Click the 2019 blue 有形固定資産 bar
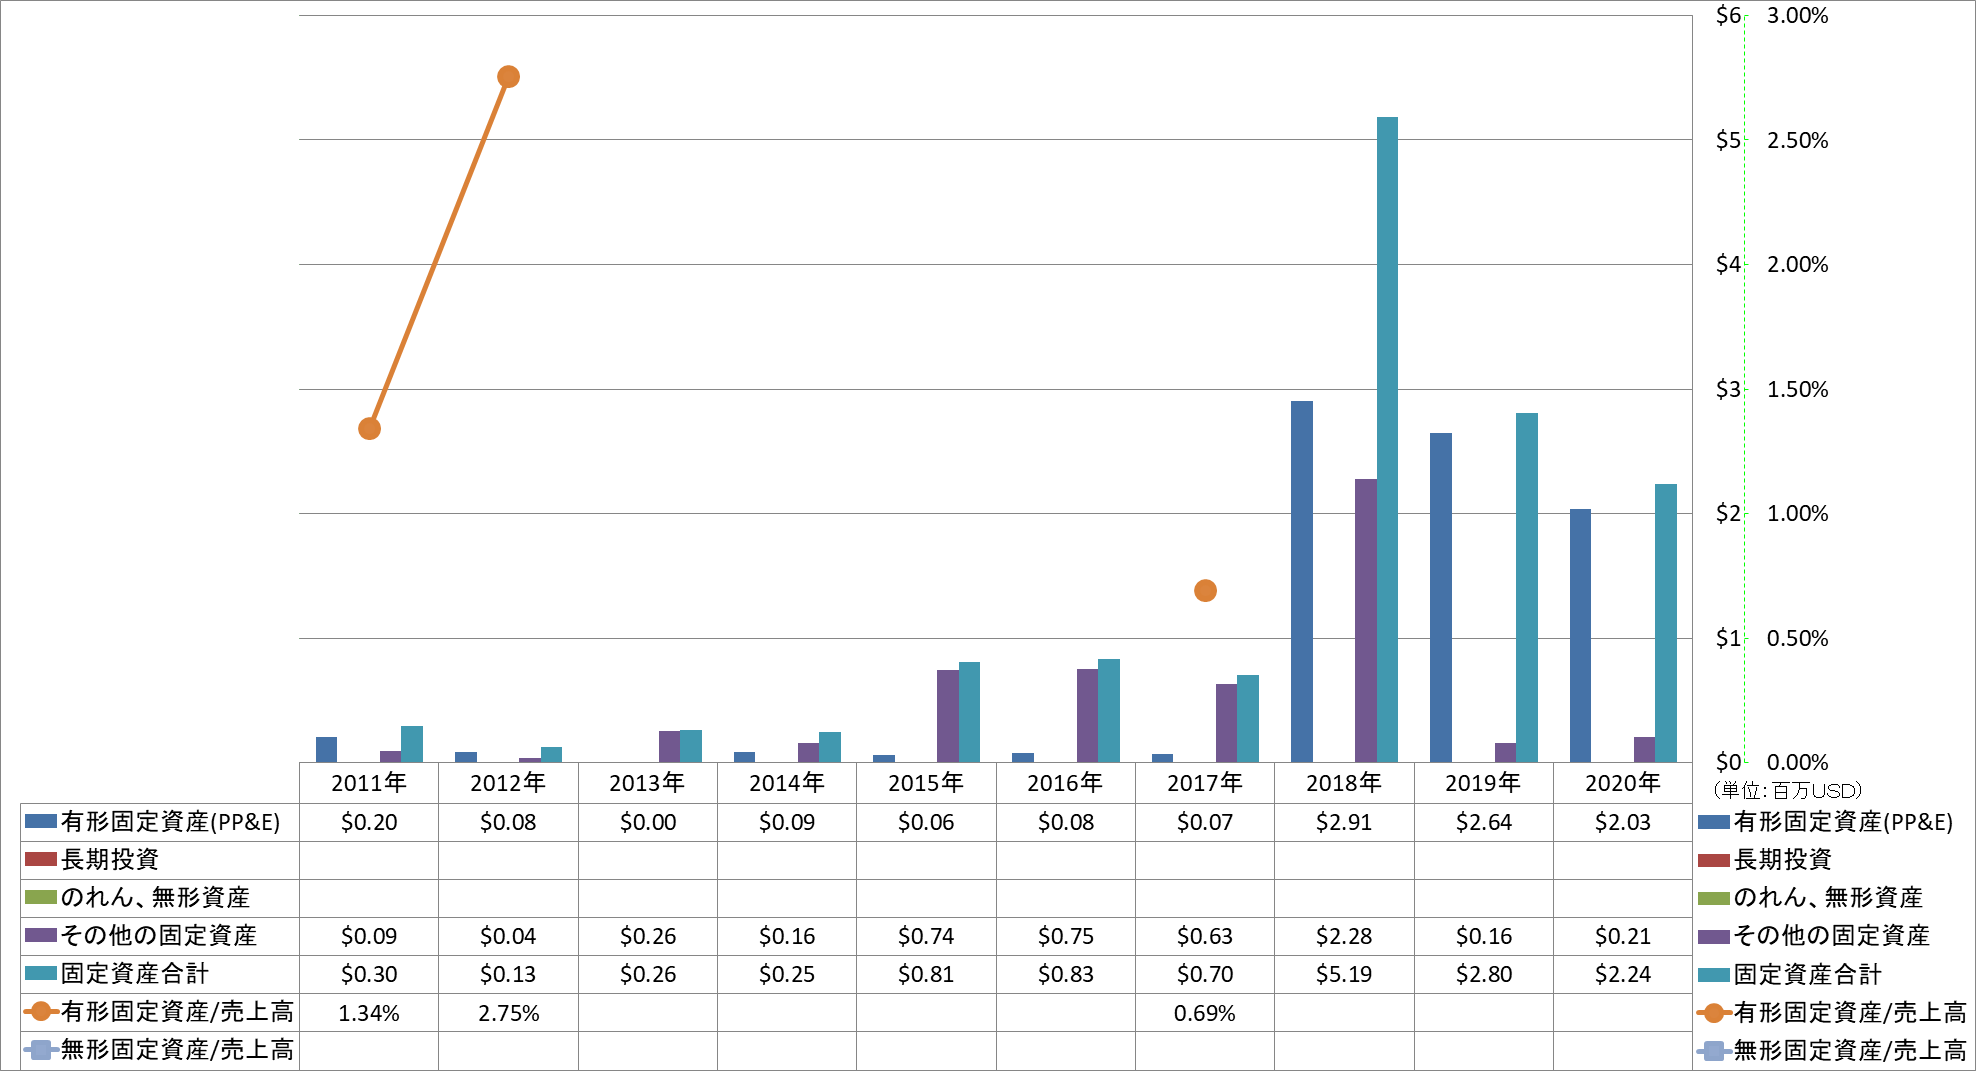Viewport: 1976px width, 1071px height. pos(1440,597)
